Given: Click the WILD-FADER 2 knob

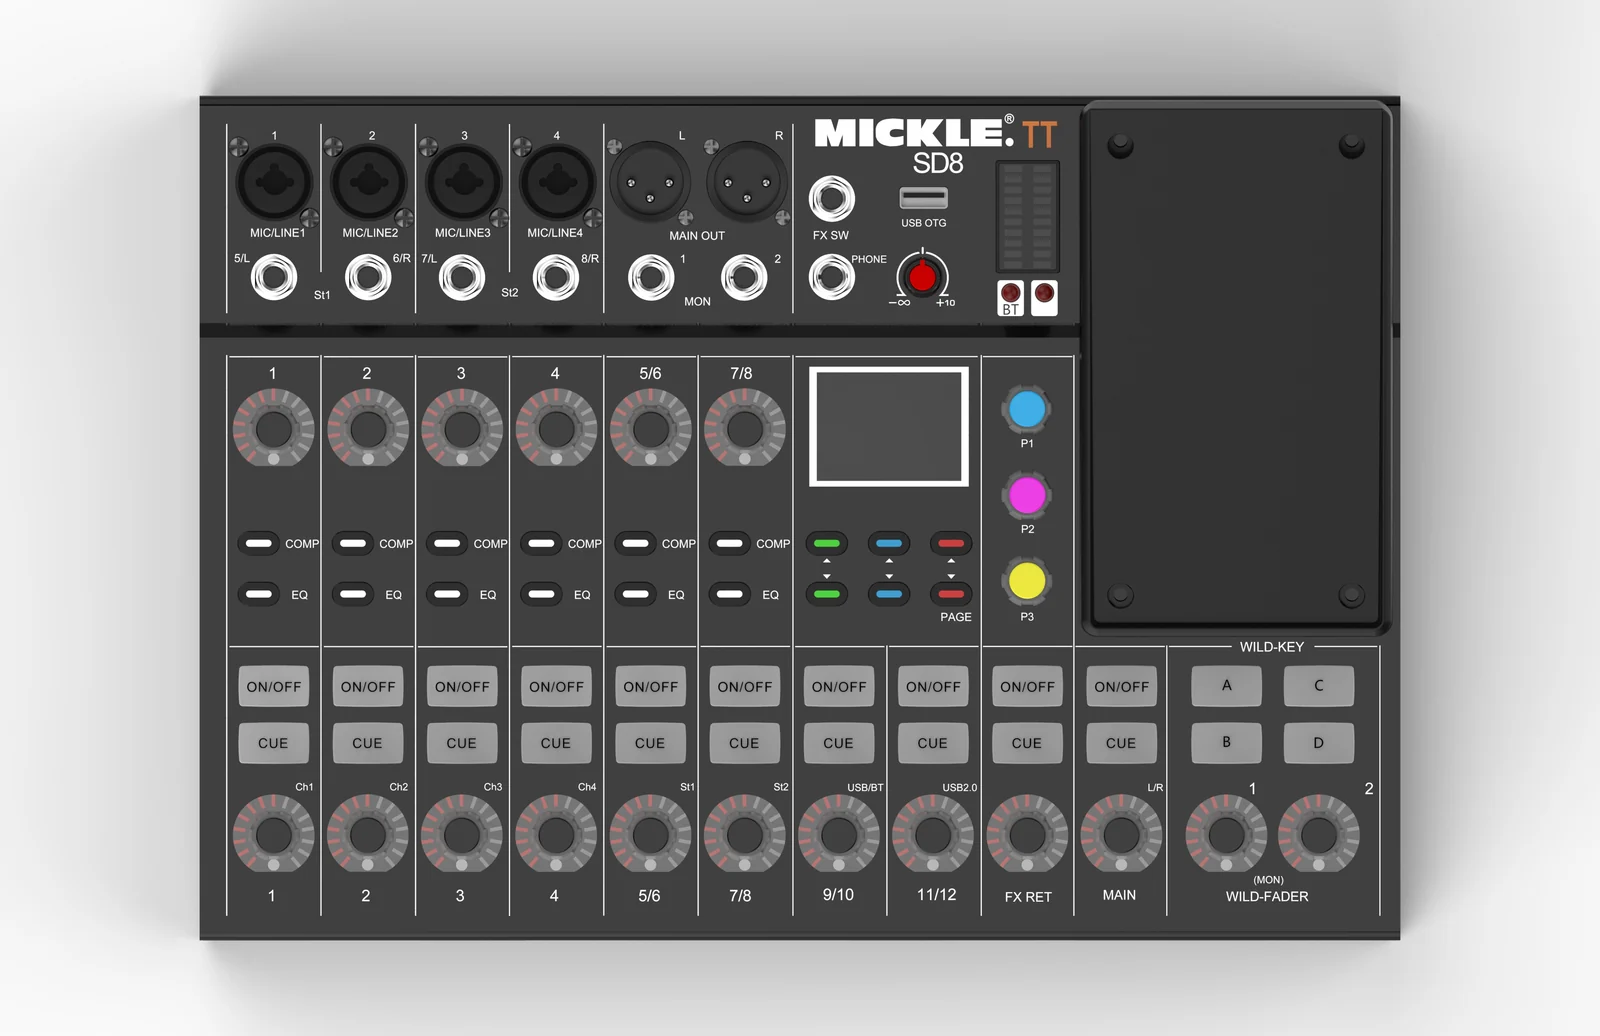Looking at the screenshot, I should 1318,834.
